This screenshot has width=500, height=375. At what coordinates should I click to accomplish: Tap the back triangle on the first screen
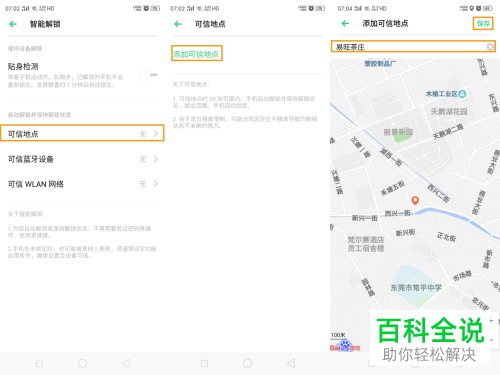126,363
